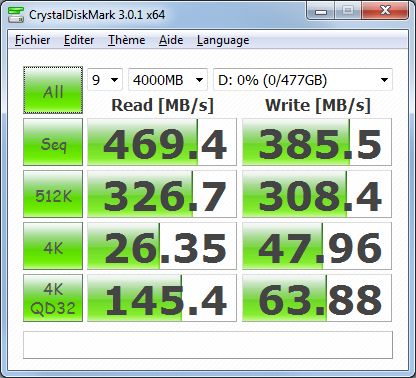Open the Editer menu
The image size is (416, 378).
[79, 40]
